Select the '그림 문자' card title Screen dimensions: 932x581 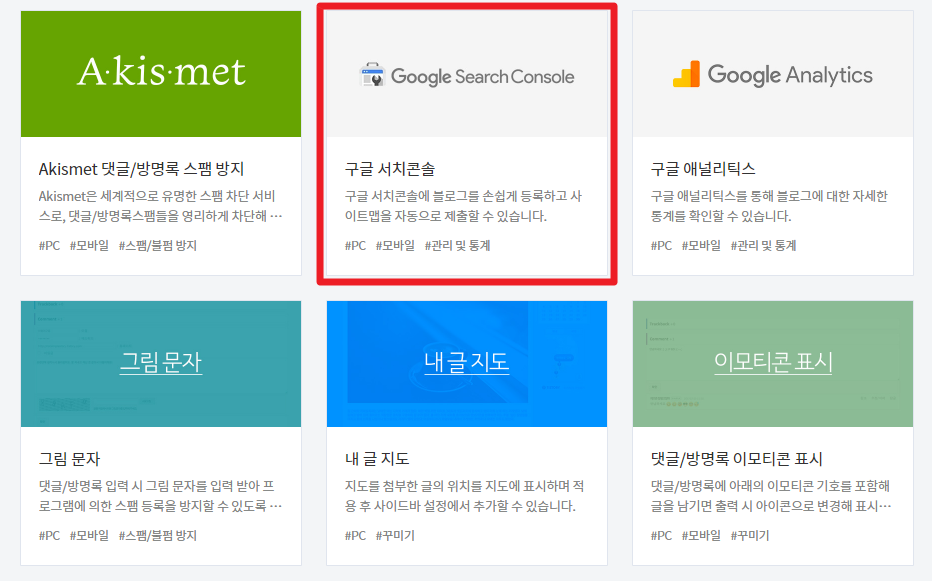tap(70, 459)
